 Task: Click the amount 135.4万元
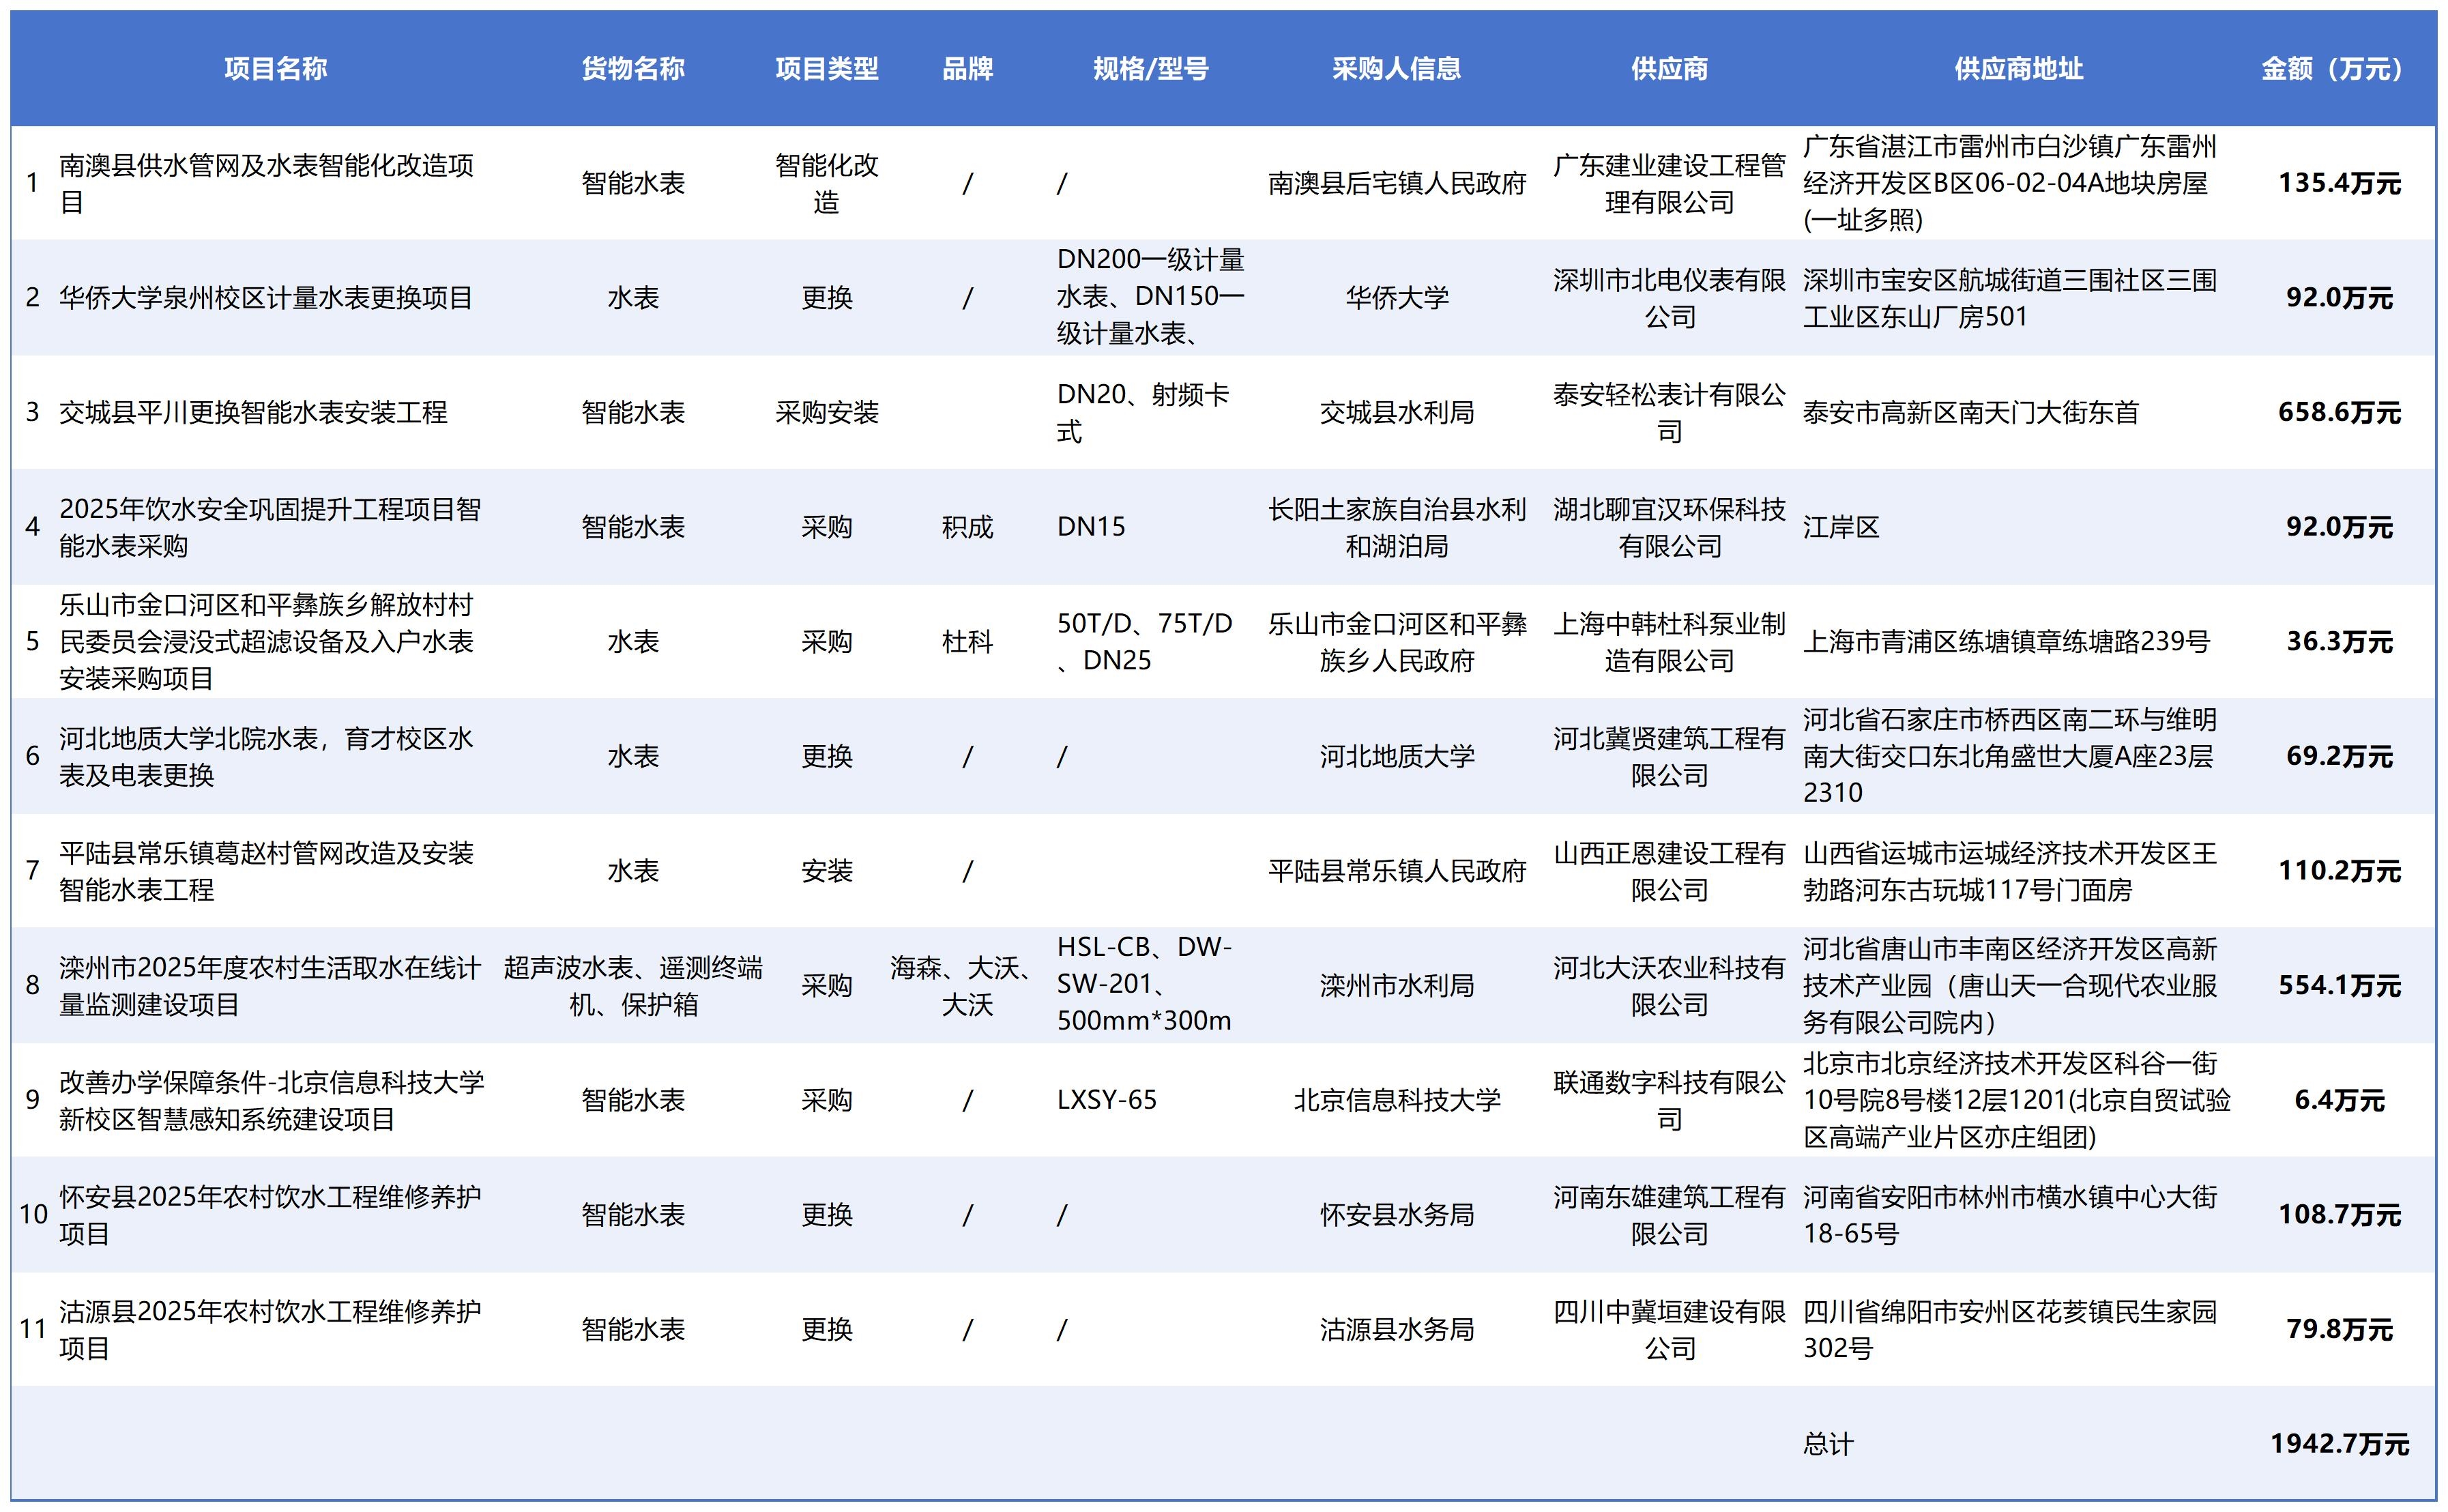pyautogui.click(x=2339, y=183)
